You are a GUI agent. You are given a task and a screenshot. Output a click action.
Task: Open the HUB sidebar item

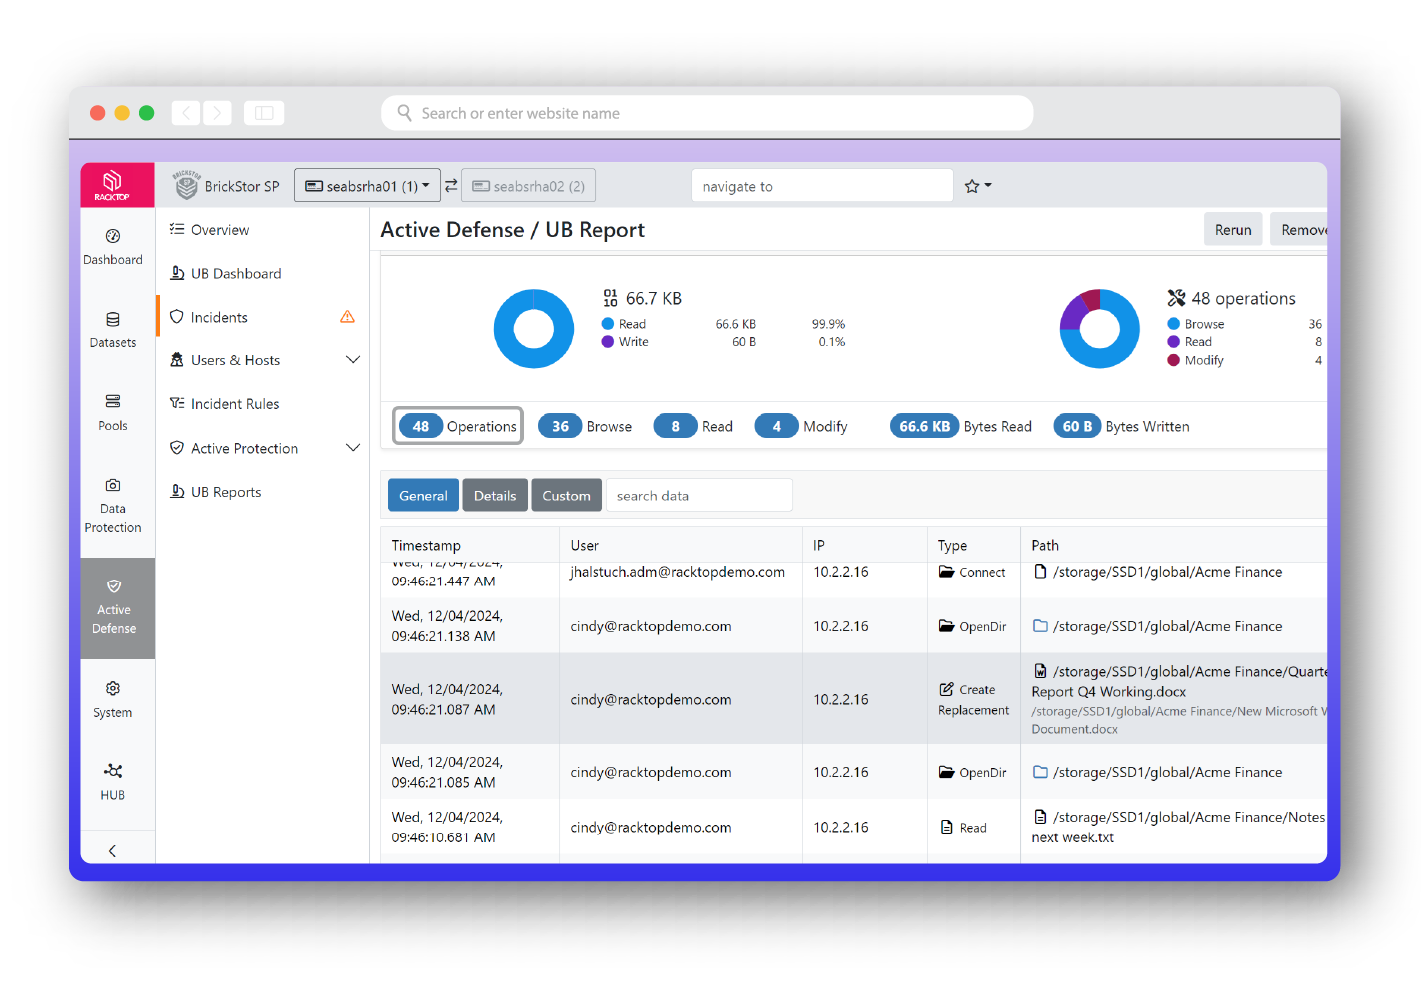pyautogui.click(x=113, y=782)
